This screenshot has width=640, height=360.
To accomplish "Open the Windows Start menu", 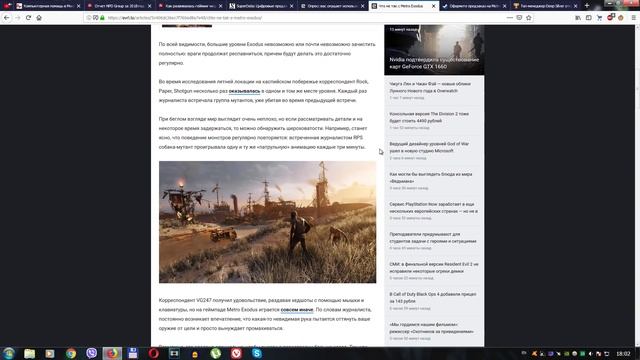I will point(9,353).
